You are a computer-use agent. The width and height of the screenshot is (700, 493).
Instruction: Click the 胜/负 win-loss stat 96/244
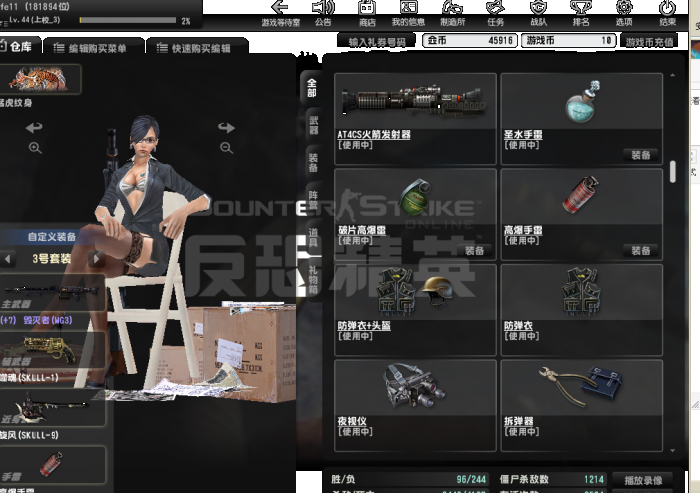(x=471, y=480)
